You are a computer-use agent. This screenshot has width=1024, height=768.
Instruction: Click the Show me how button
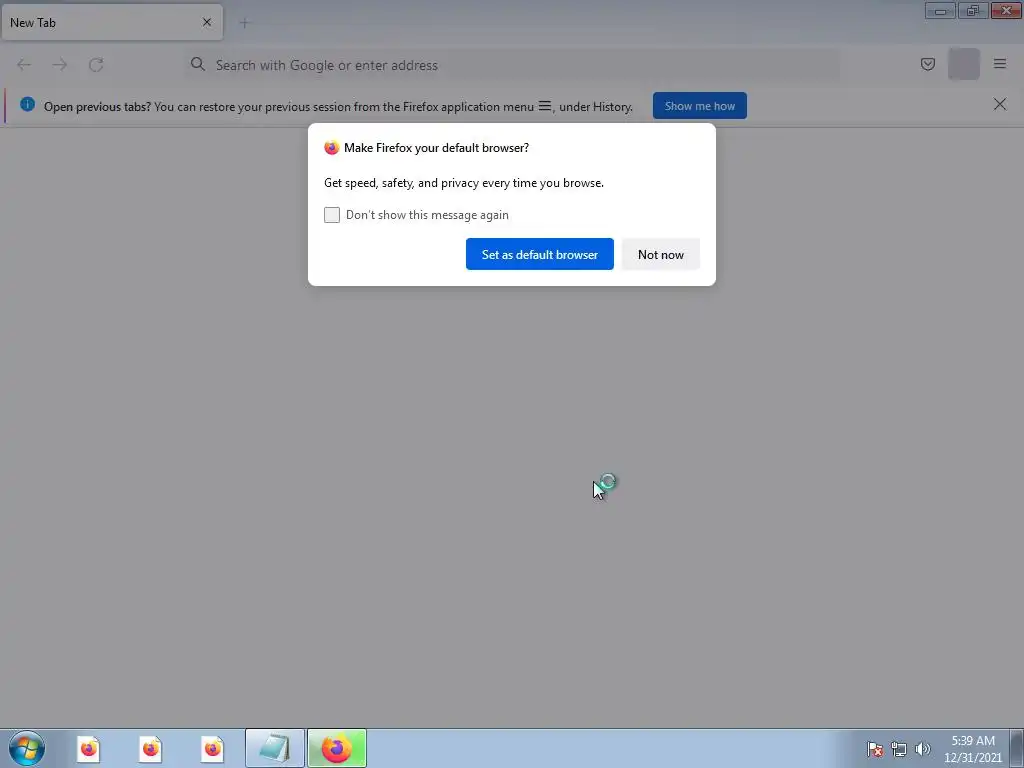[699, 106]
